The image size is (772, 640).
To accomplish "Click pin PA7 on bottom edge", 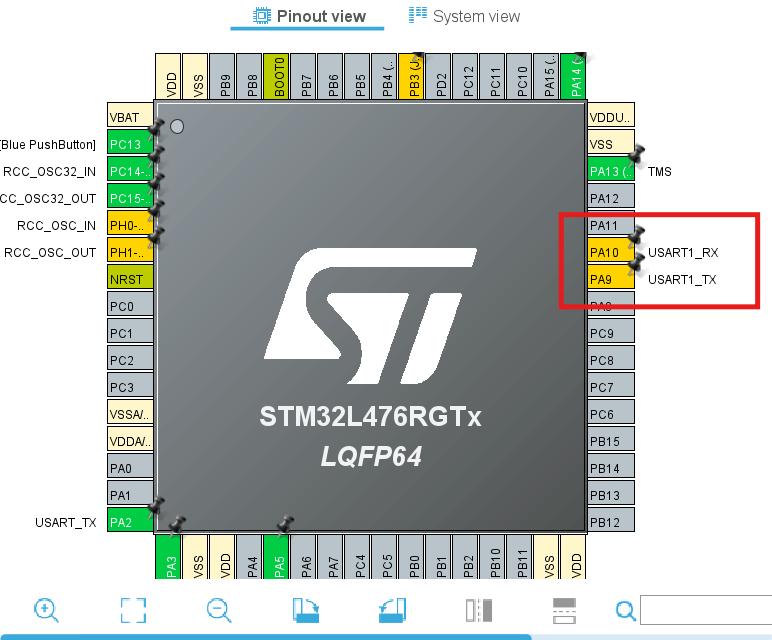I will point(330,557).
